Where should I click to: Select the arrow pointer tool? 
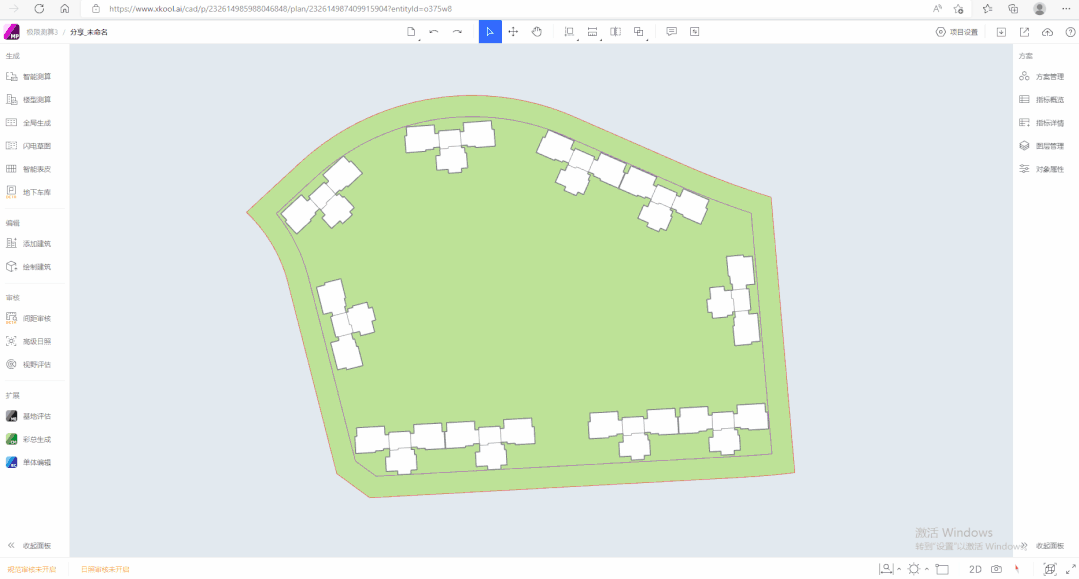490,32
